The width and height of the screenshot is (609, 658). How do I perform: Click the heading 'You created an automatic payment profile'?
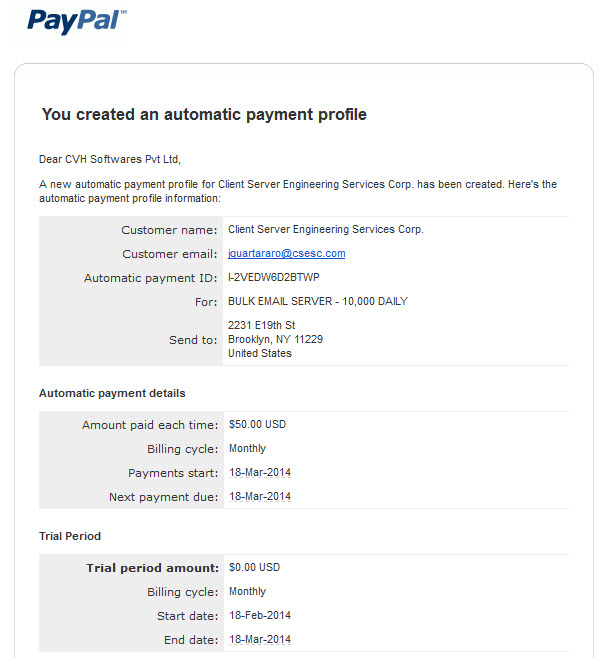tap(204, 115)
